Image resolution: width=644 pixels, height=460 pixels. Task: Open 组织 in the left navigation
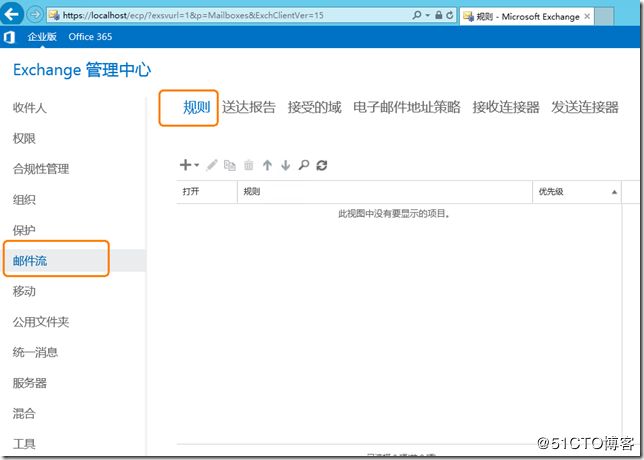(x=24, y=200)
